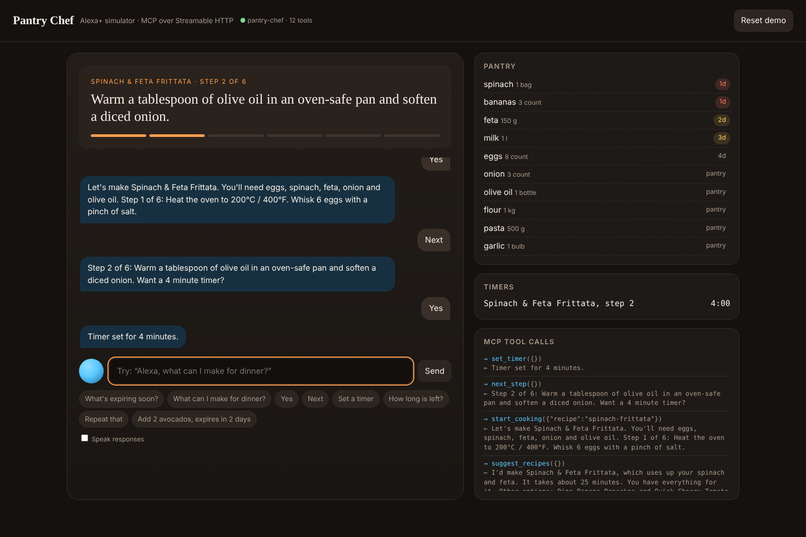This screenshot has width=806, height=537.
Task: Click the first recipe progress bar segment
Action: pos(118,136)
